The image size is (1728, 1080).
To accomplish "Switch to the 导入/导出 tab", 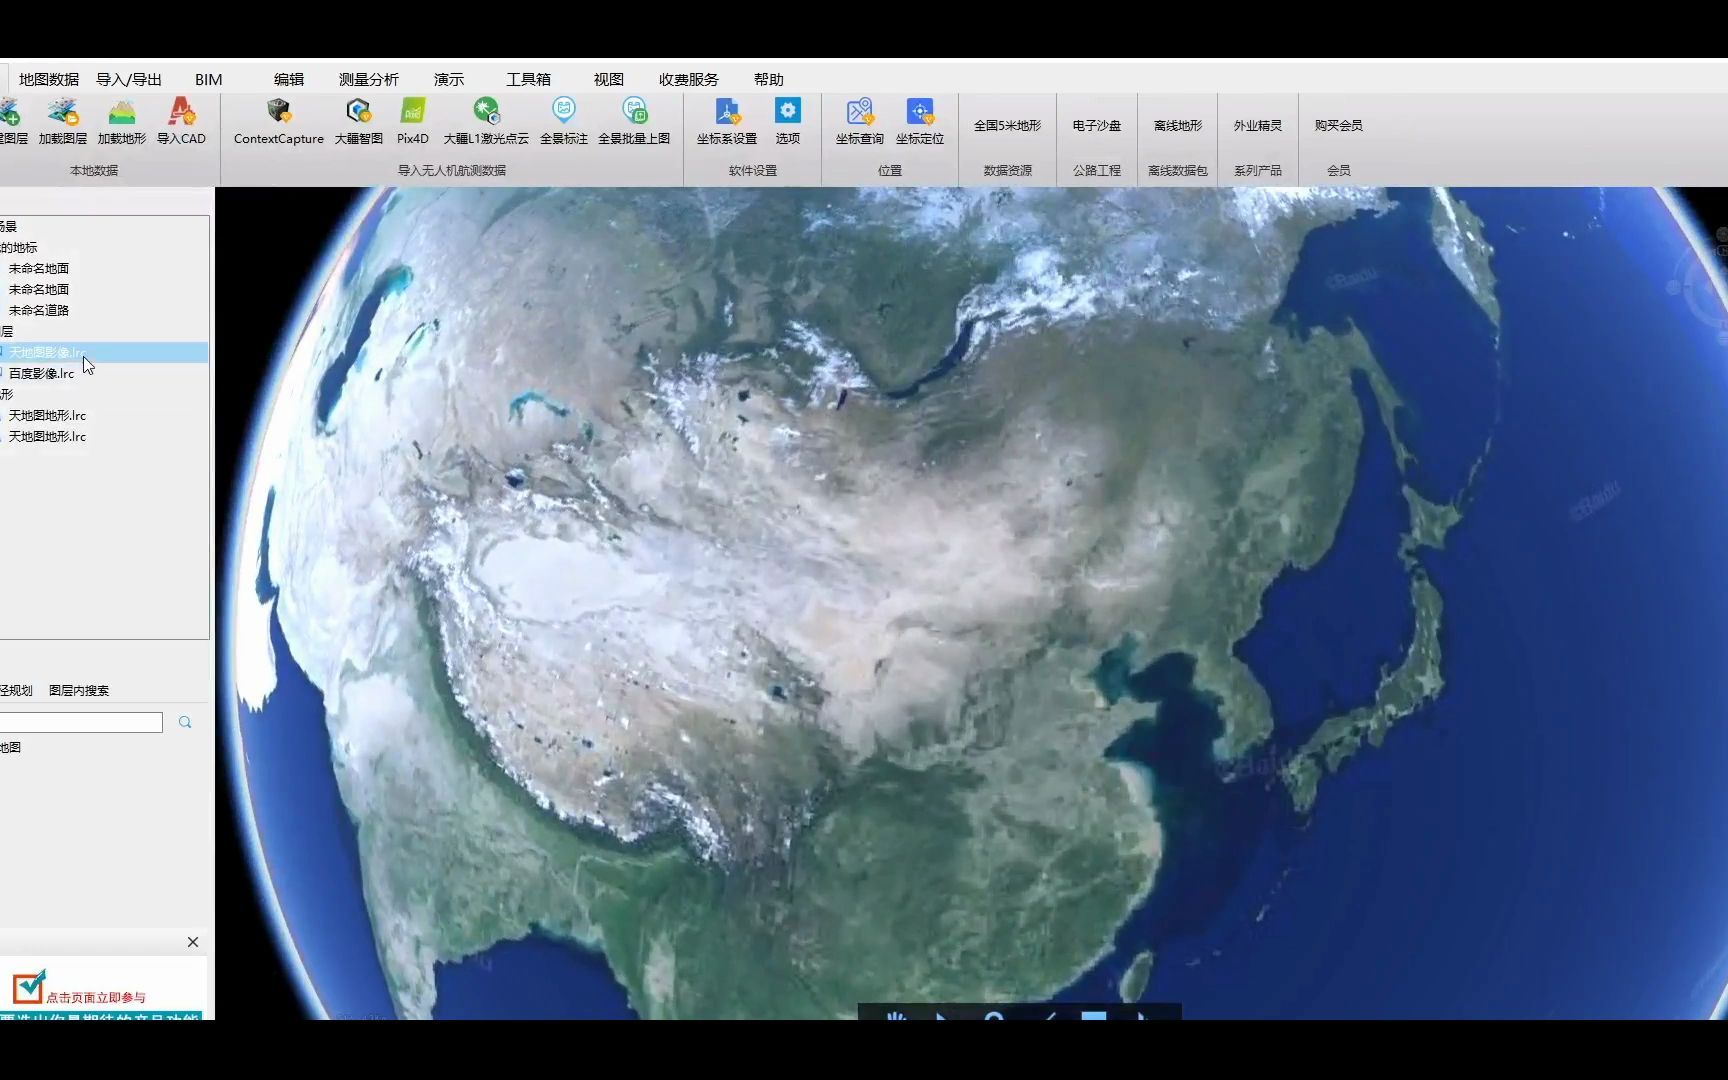I will coord(129,79).
